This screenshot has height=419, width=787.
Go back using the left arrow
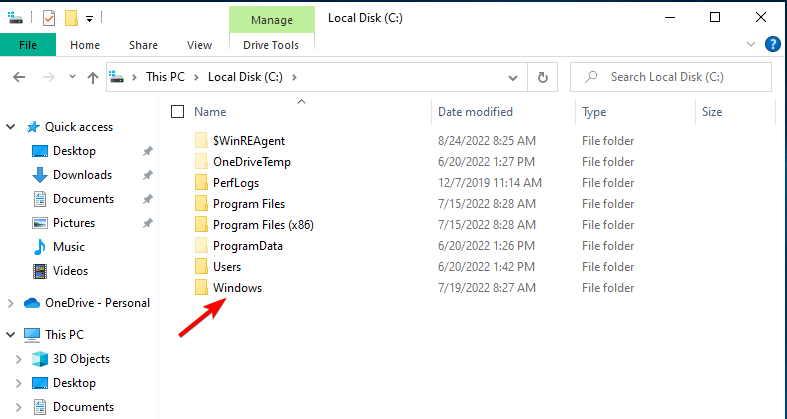[19, 77]
